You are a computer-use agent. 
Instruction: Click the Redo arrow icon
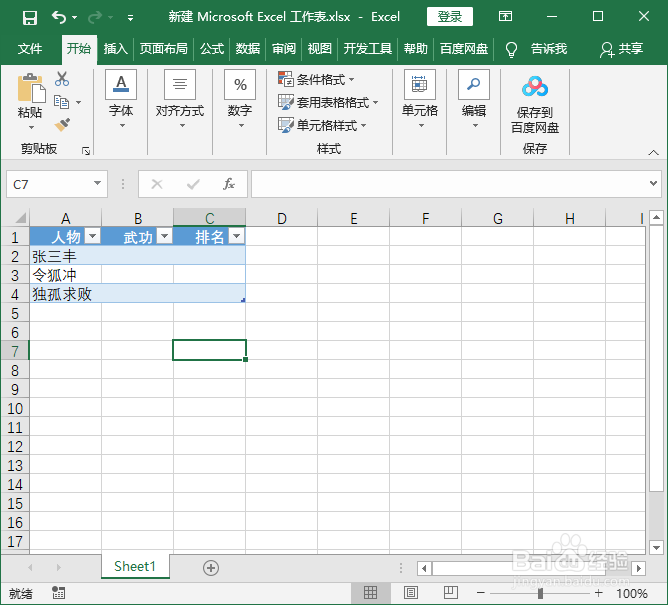[95, 17]
